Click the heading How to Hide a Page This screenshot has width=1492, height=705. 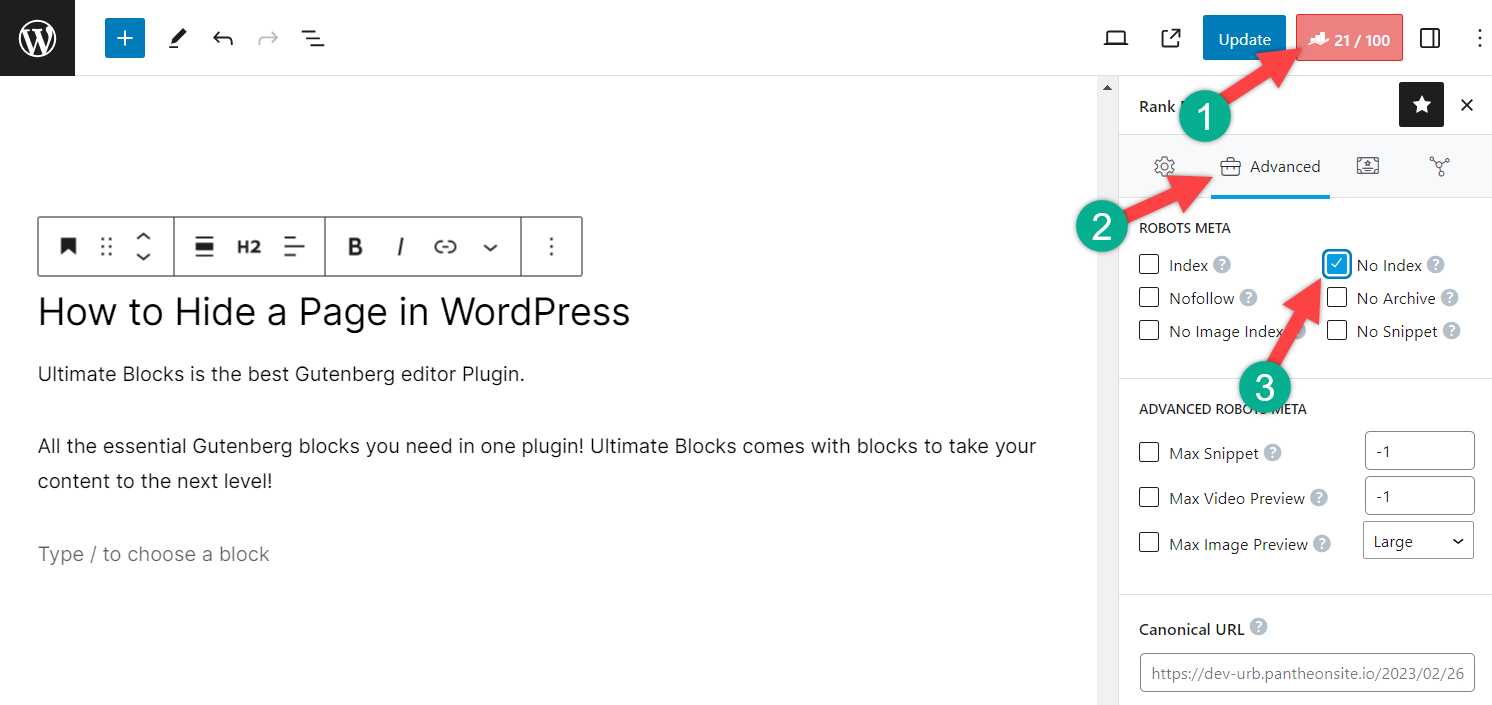coord(334,312)
